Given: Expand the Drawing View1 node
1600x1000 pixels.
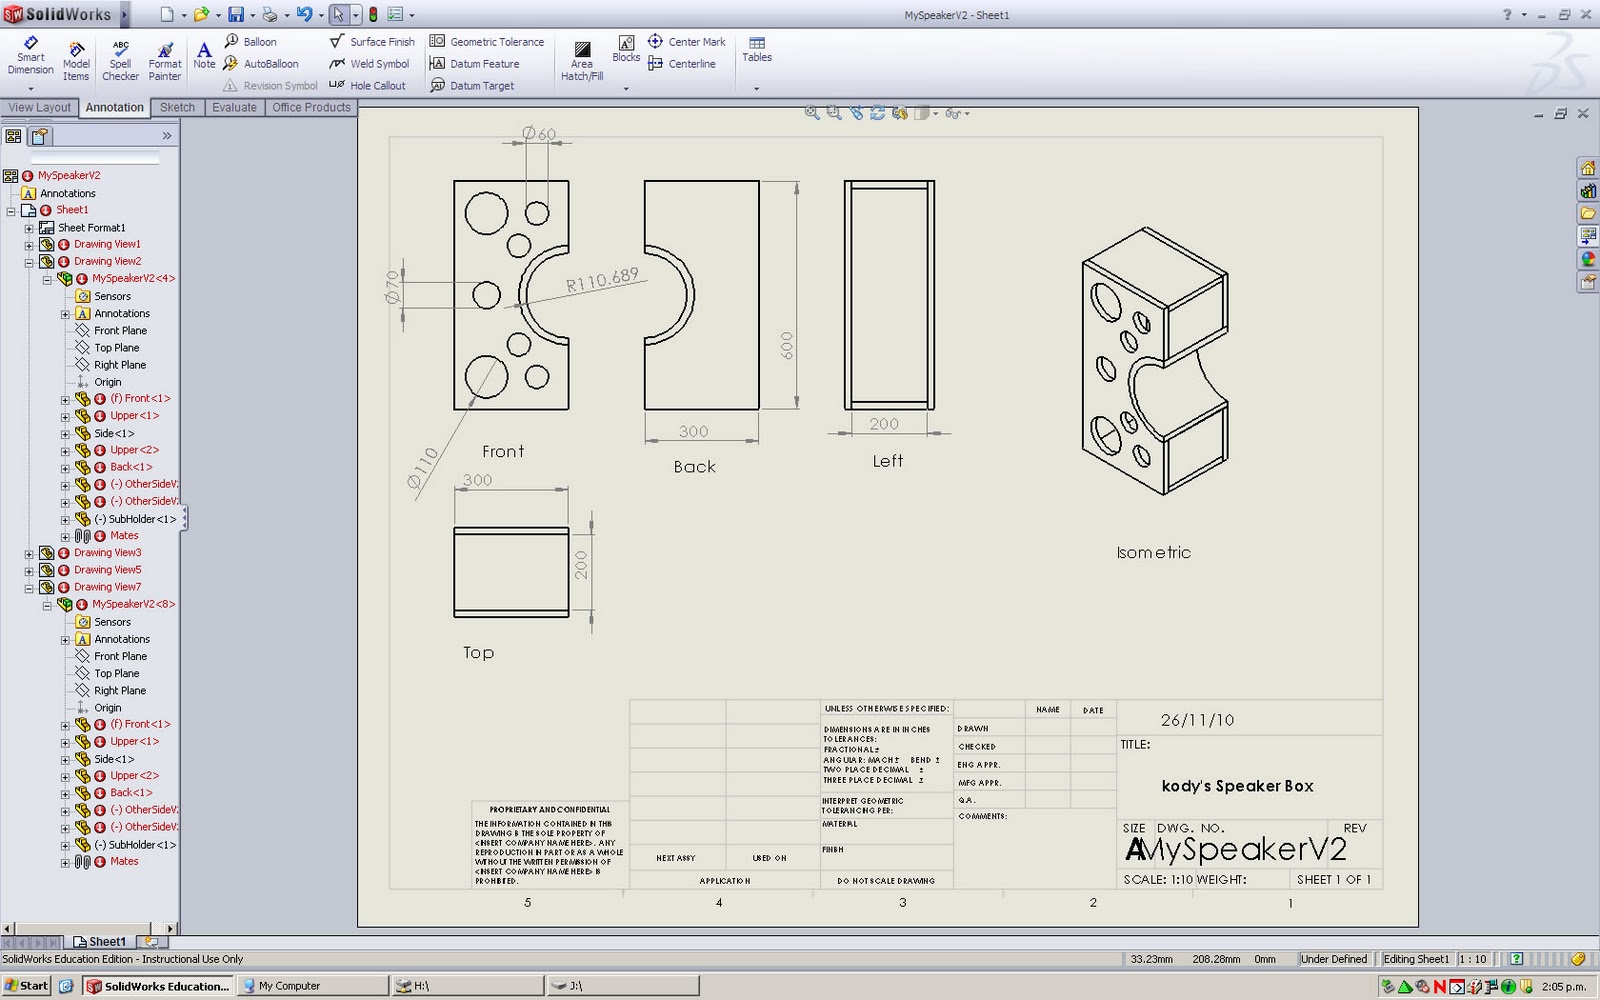Looking at the screenshot, I should click(29, 245).
